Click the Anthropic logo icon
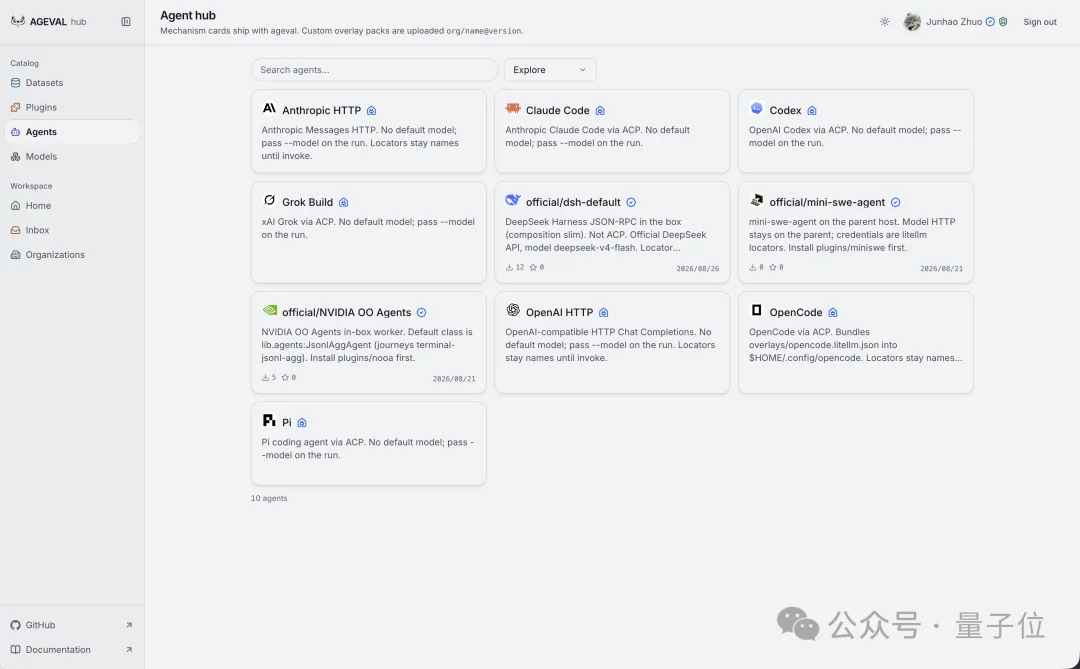 (x=269, y=108)
